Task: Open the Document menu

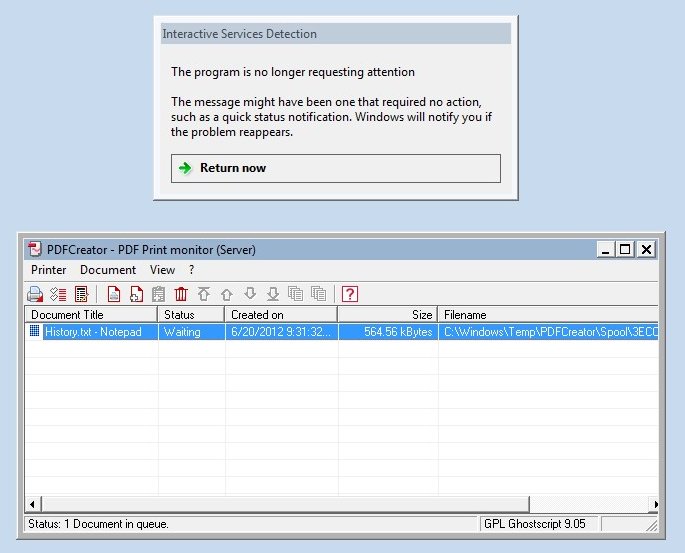Action: coord(108,270)
